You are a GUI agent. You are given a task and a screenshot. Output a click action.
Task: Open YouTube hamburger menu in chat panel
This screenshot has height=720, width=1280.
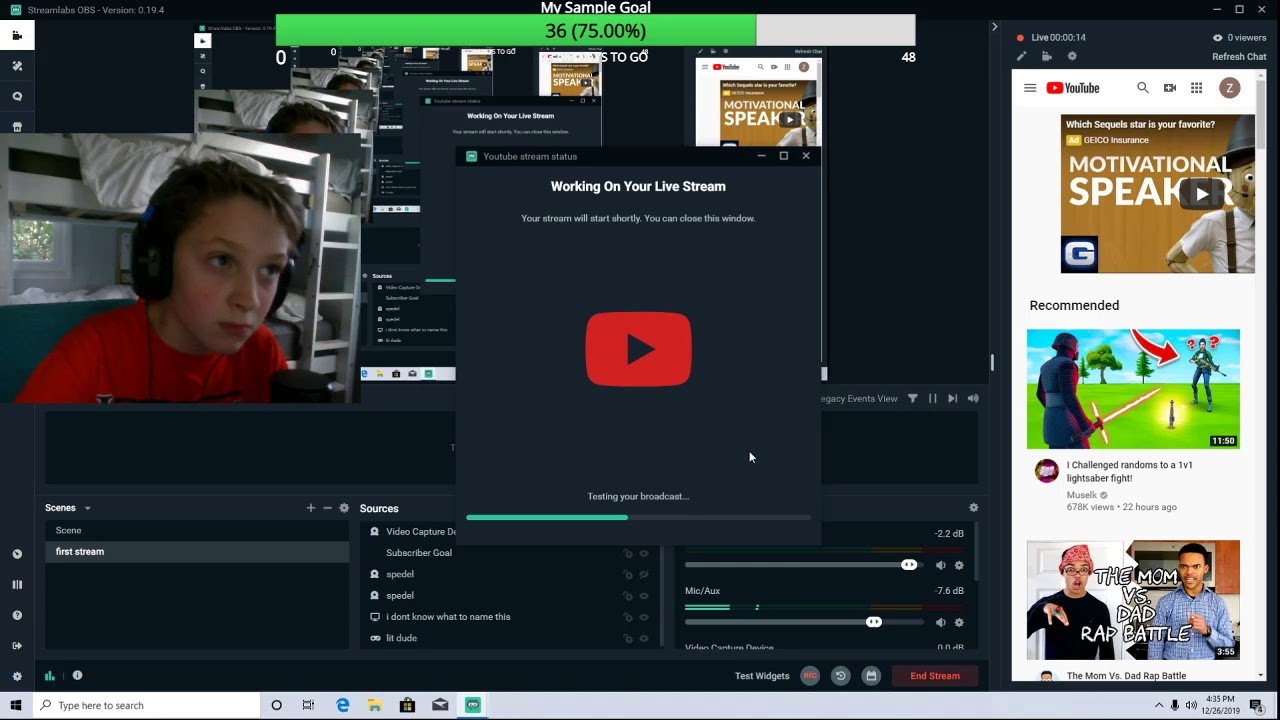pos(1030,88)
